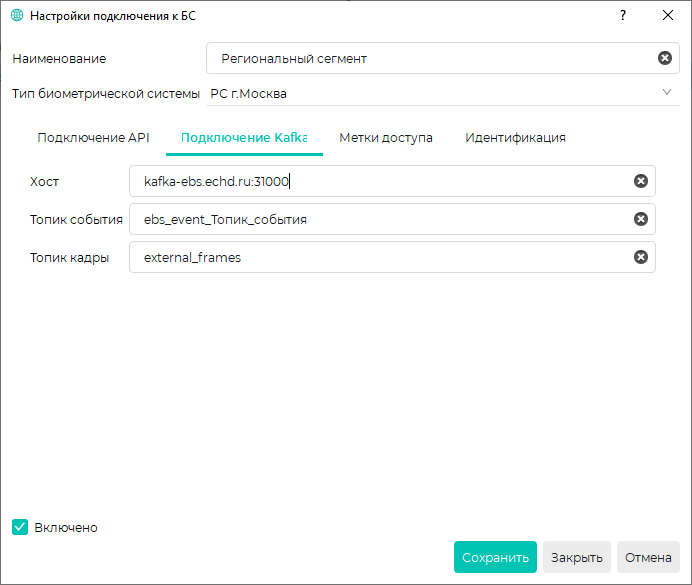
Task: Go to the Идентификация tab
Action: [515, 138]
